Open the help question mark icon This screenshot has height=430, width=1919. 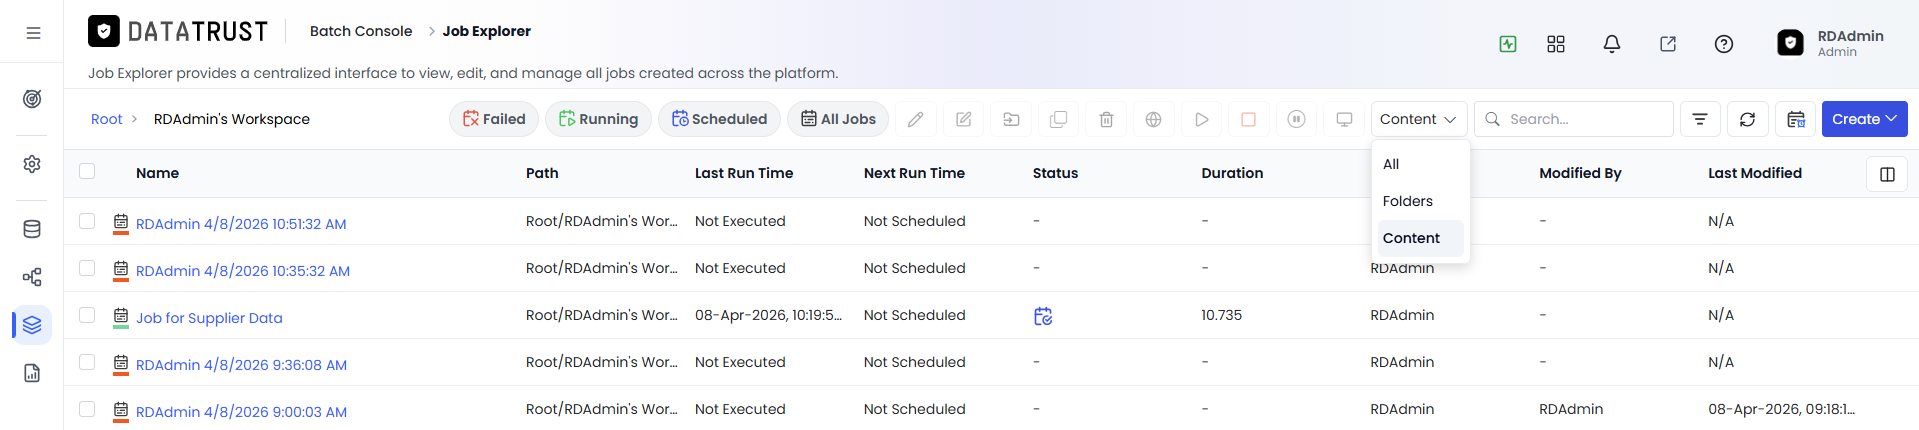point(1724,44)
